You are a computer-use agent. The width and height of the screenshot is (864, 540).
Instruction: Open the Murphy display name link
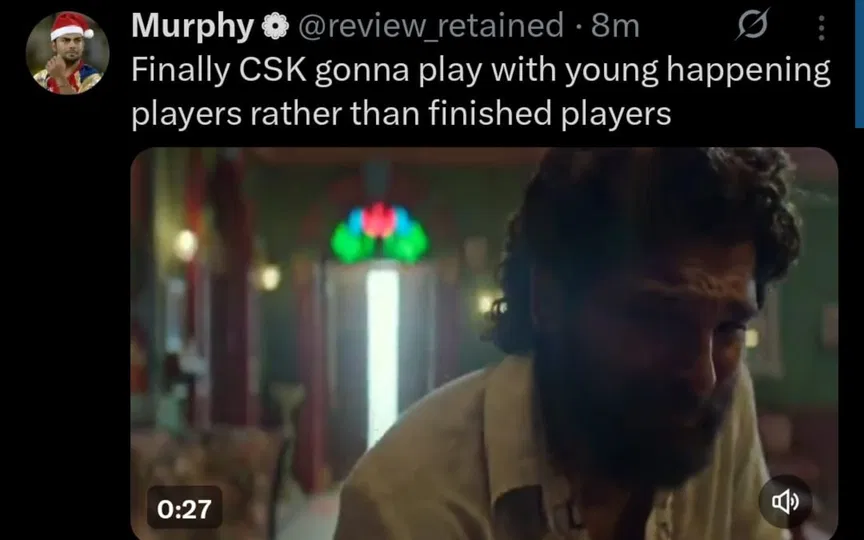[x=192, y=26]
